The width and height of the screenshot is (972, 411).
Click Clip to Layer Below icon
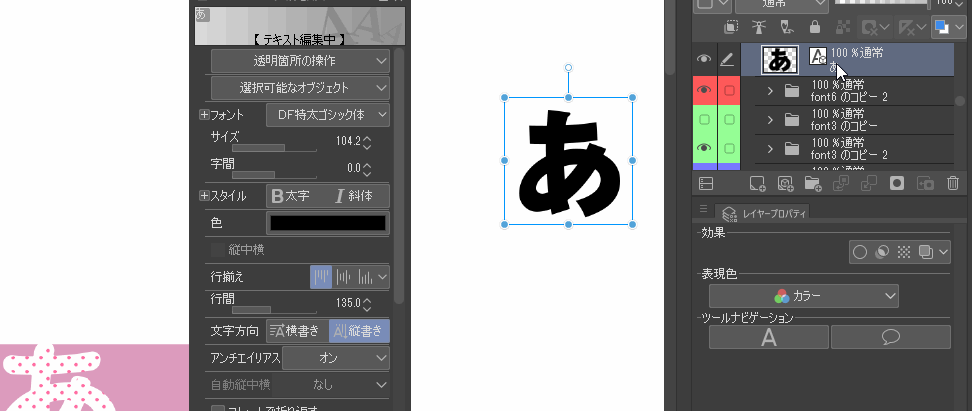[731, 27]
